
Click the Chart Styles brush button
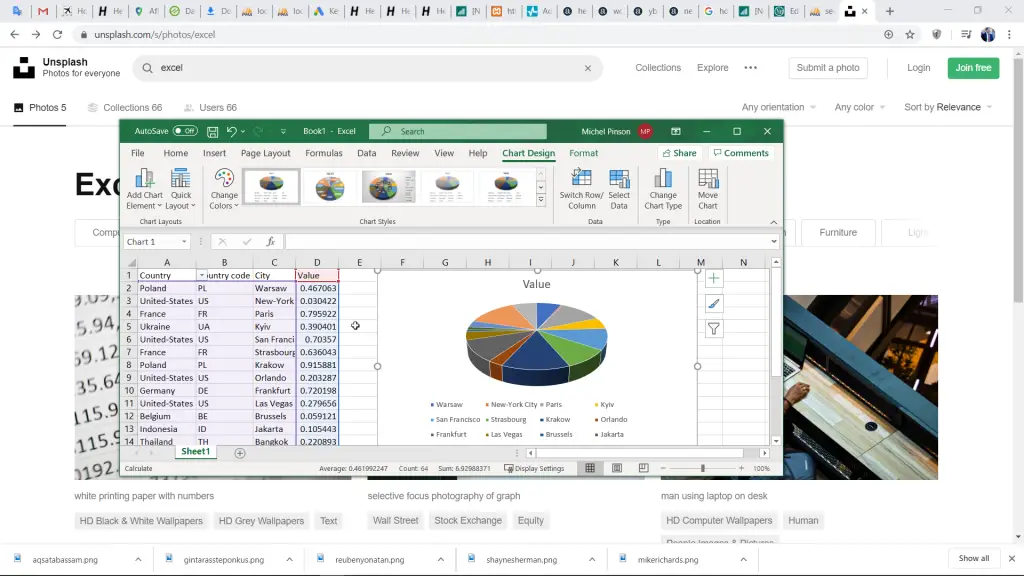[x=714, y=304]
